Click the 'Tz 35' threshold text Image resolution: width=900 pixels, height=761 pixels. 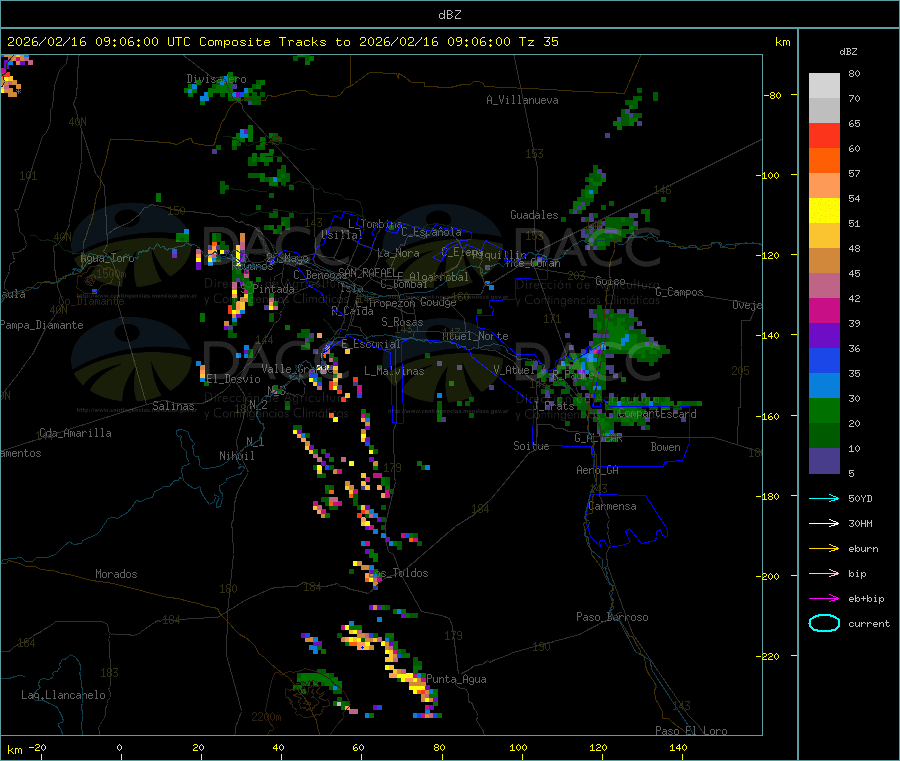point(538,42)
